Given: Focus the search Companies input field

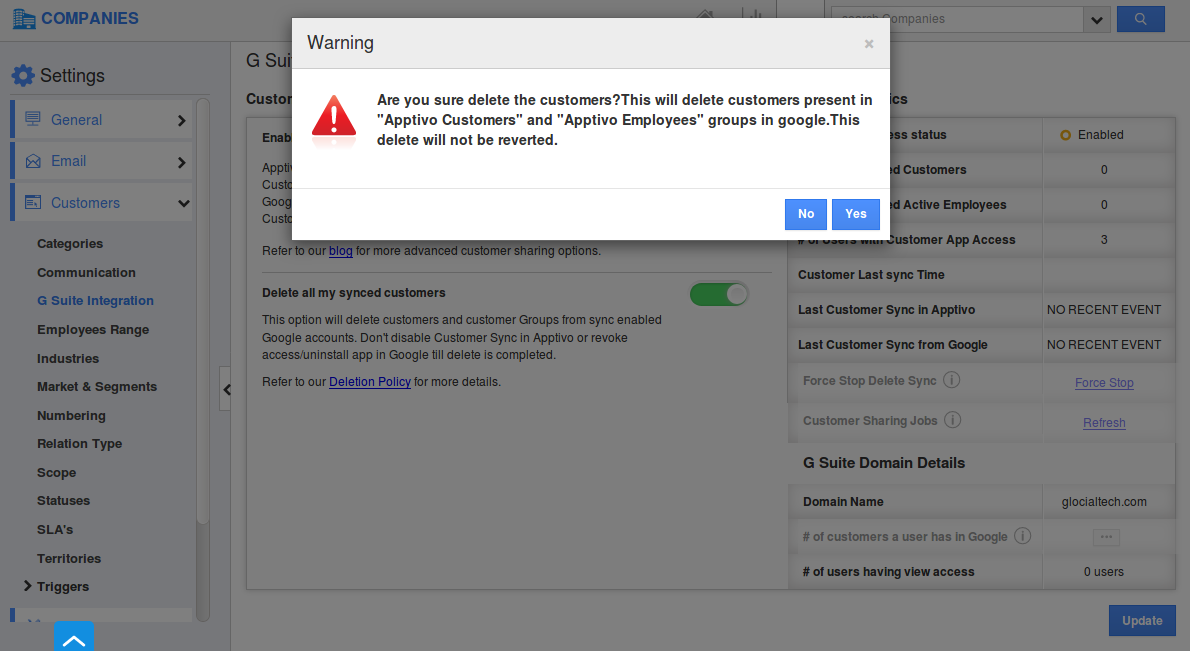Looking at the screenshot, I should click(956, 19).
